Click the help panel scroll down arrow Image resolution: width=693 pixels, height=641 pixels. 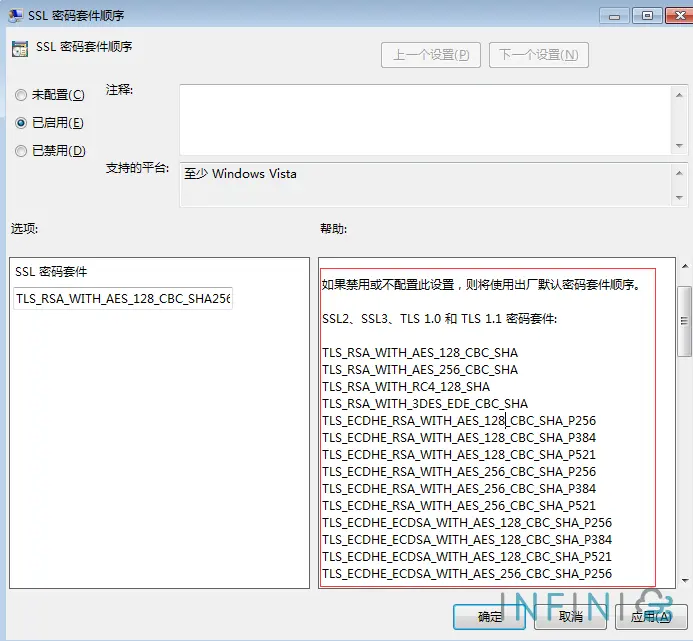pyautogui.click(x=685, y=580)
